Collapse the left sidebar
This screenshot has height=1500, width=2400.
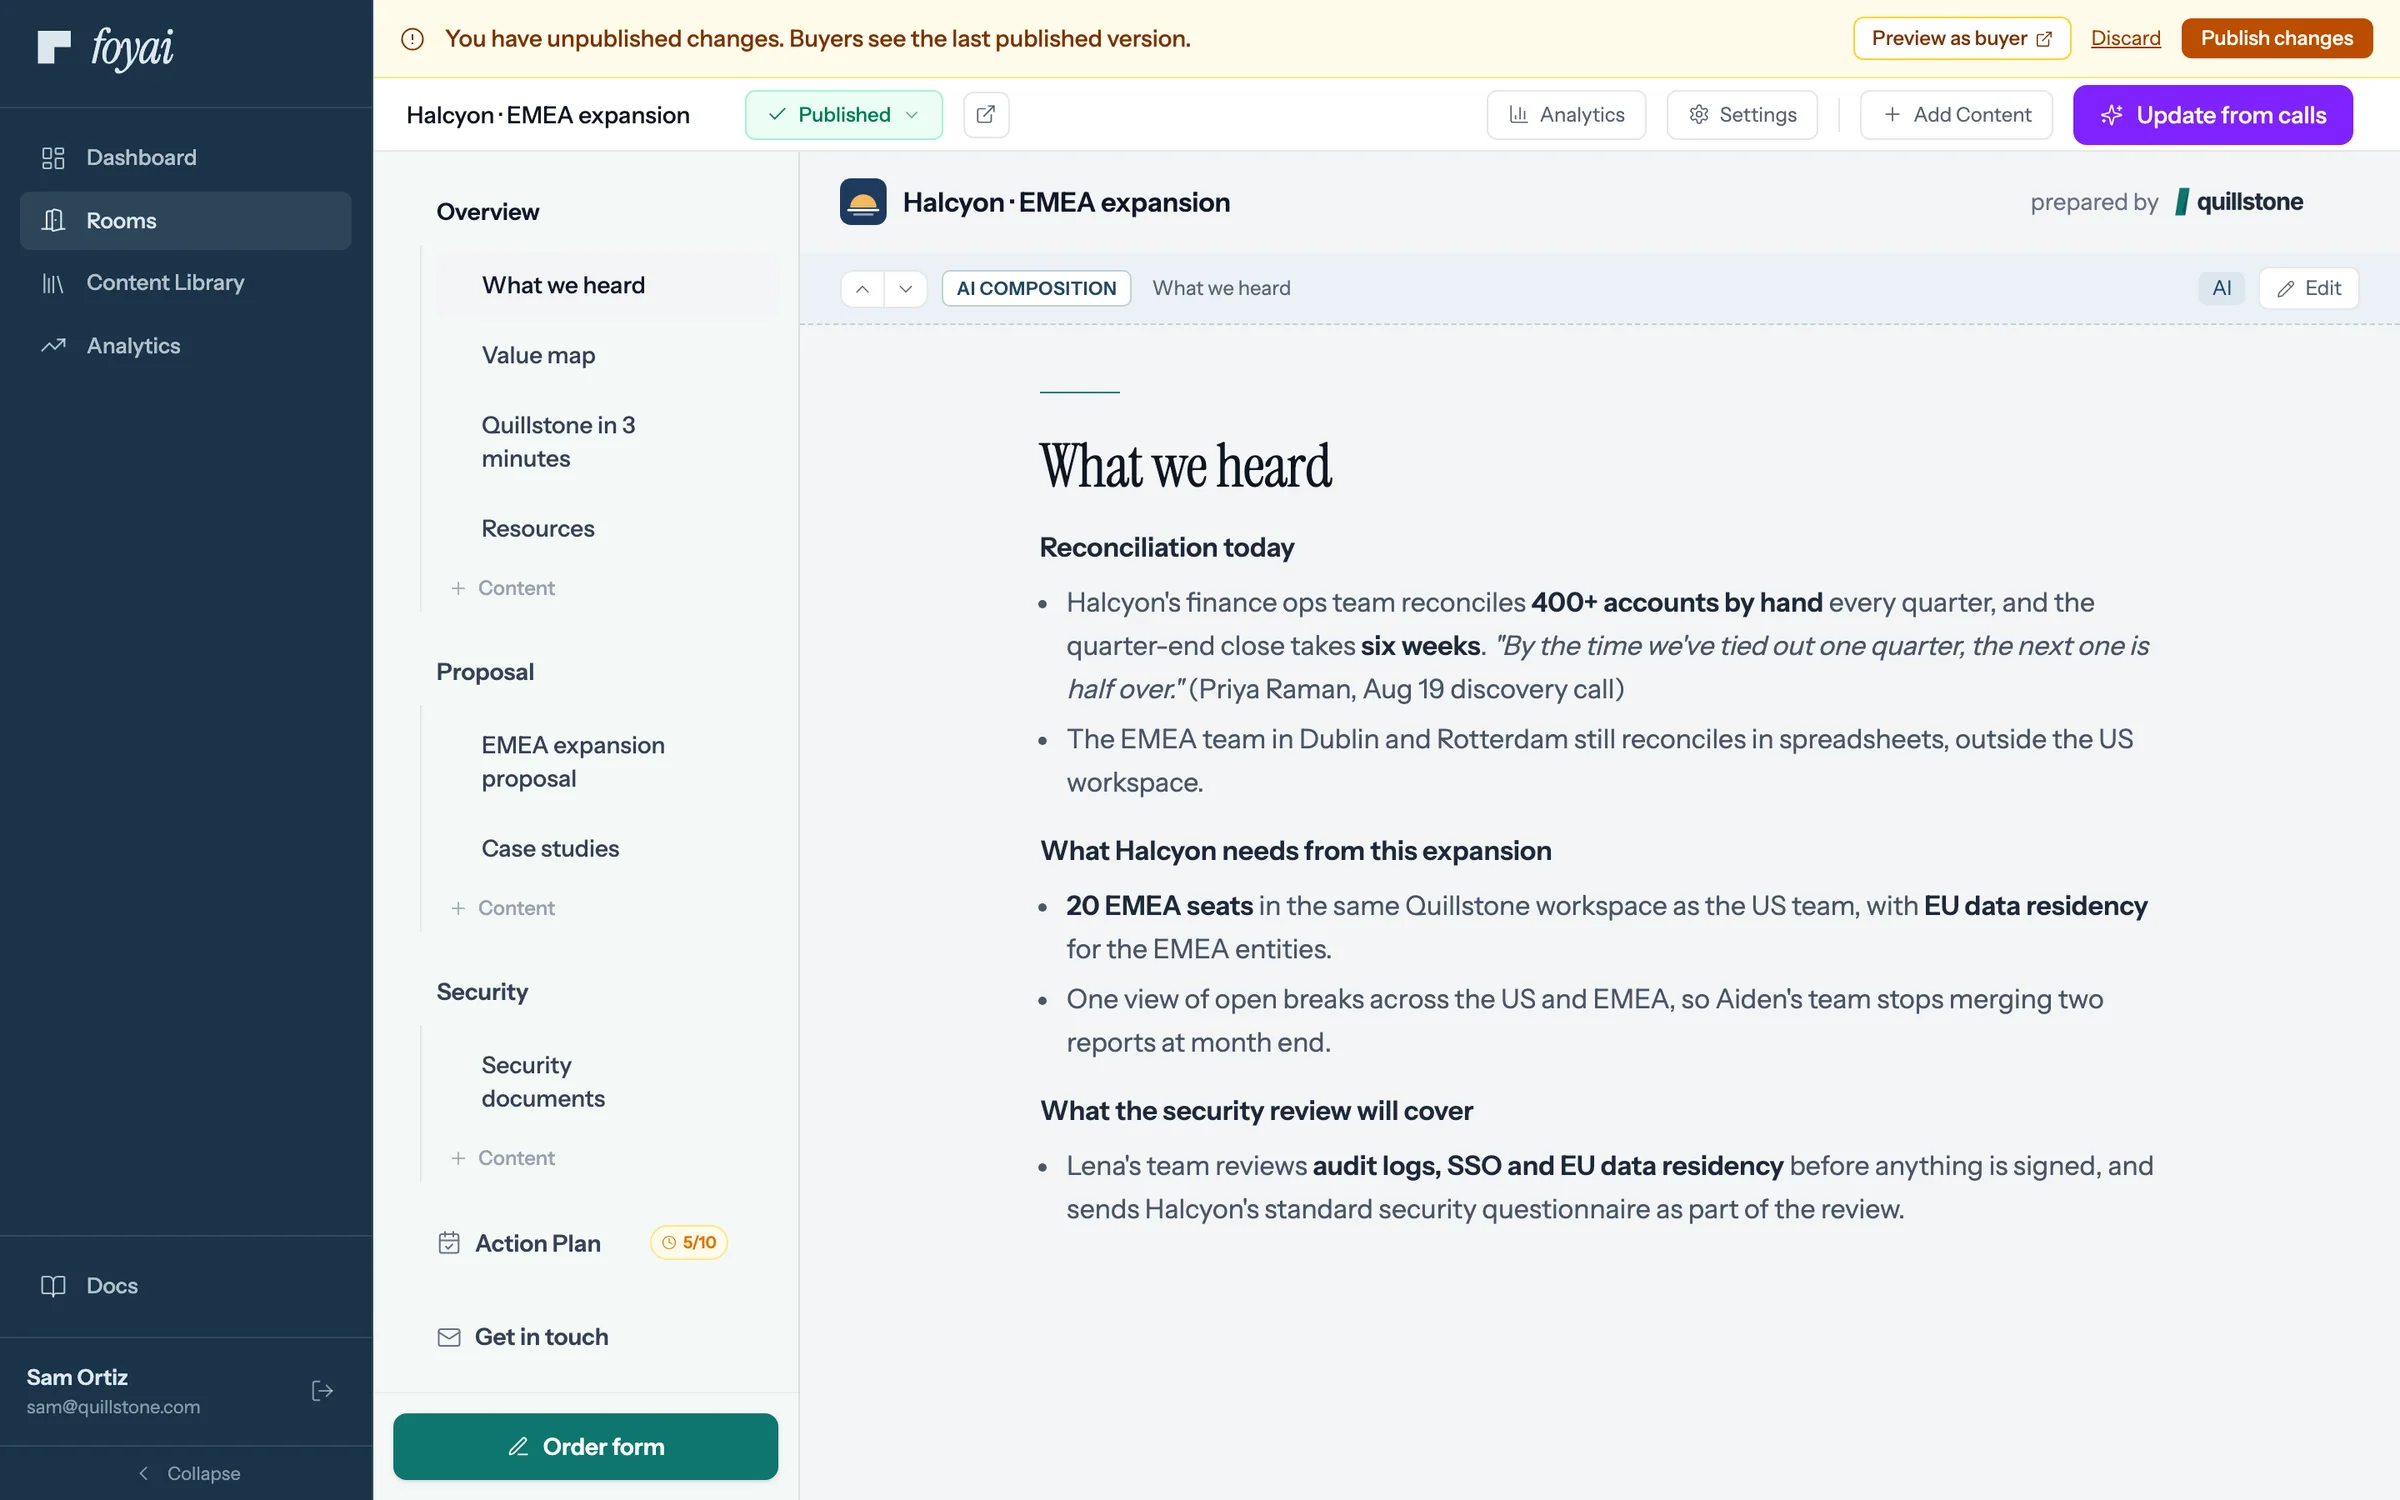(x=188, y=1473)
